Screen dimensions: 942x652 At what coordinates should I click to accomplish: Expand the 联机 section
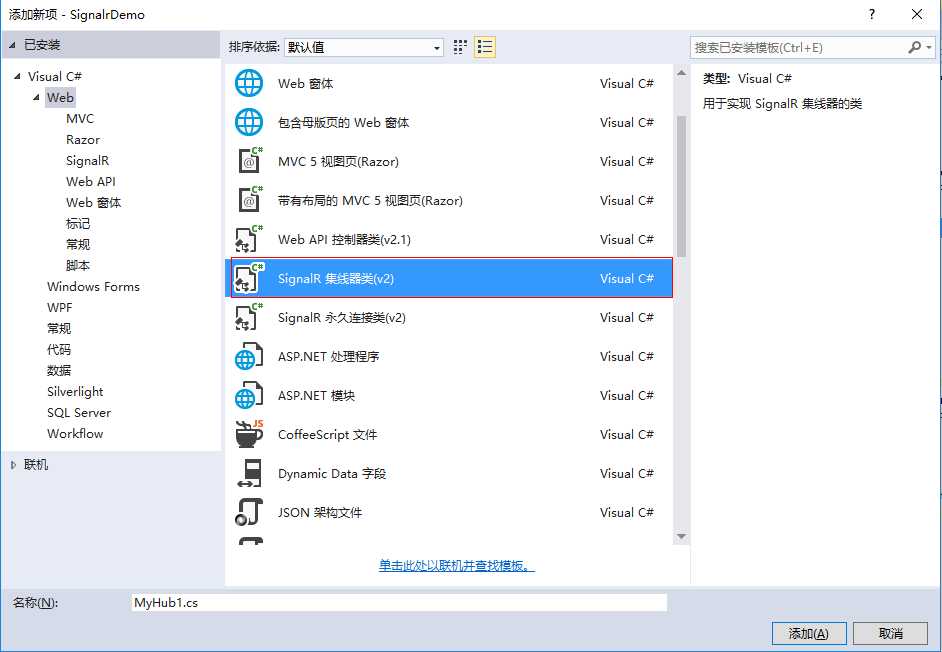[13, 465]
